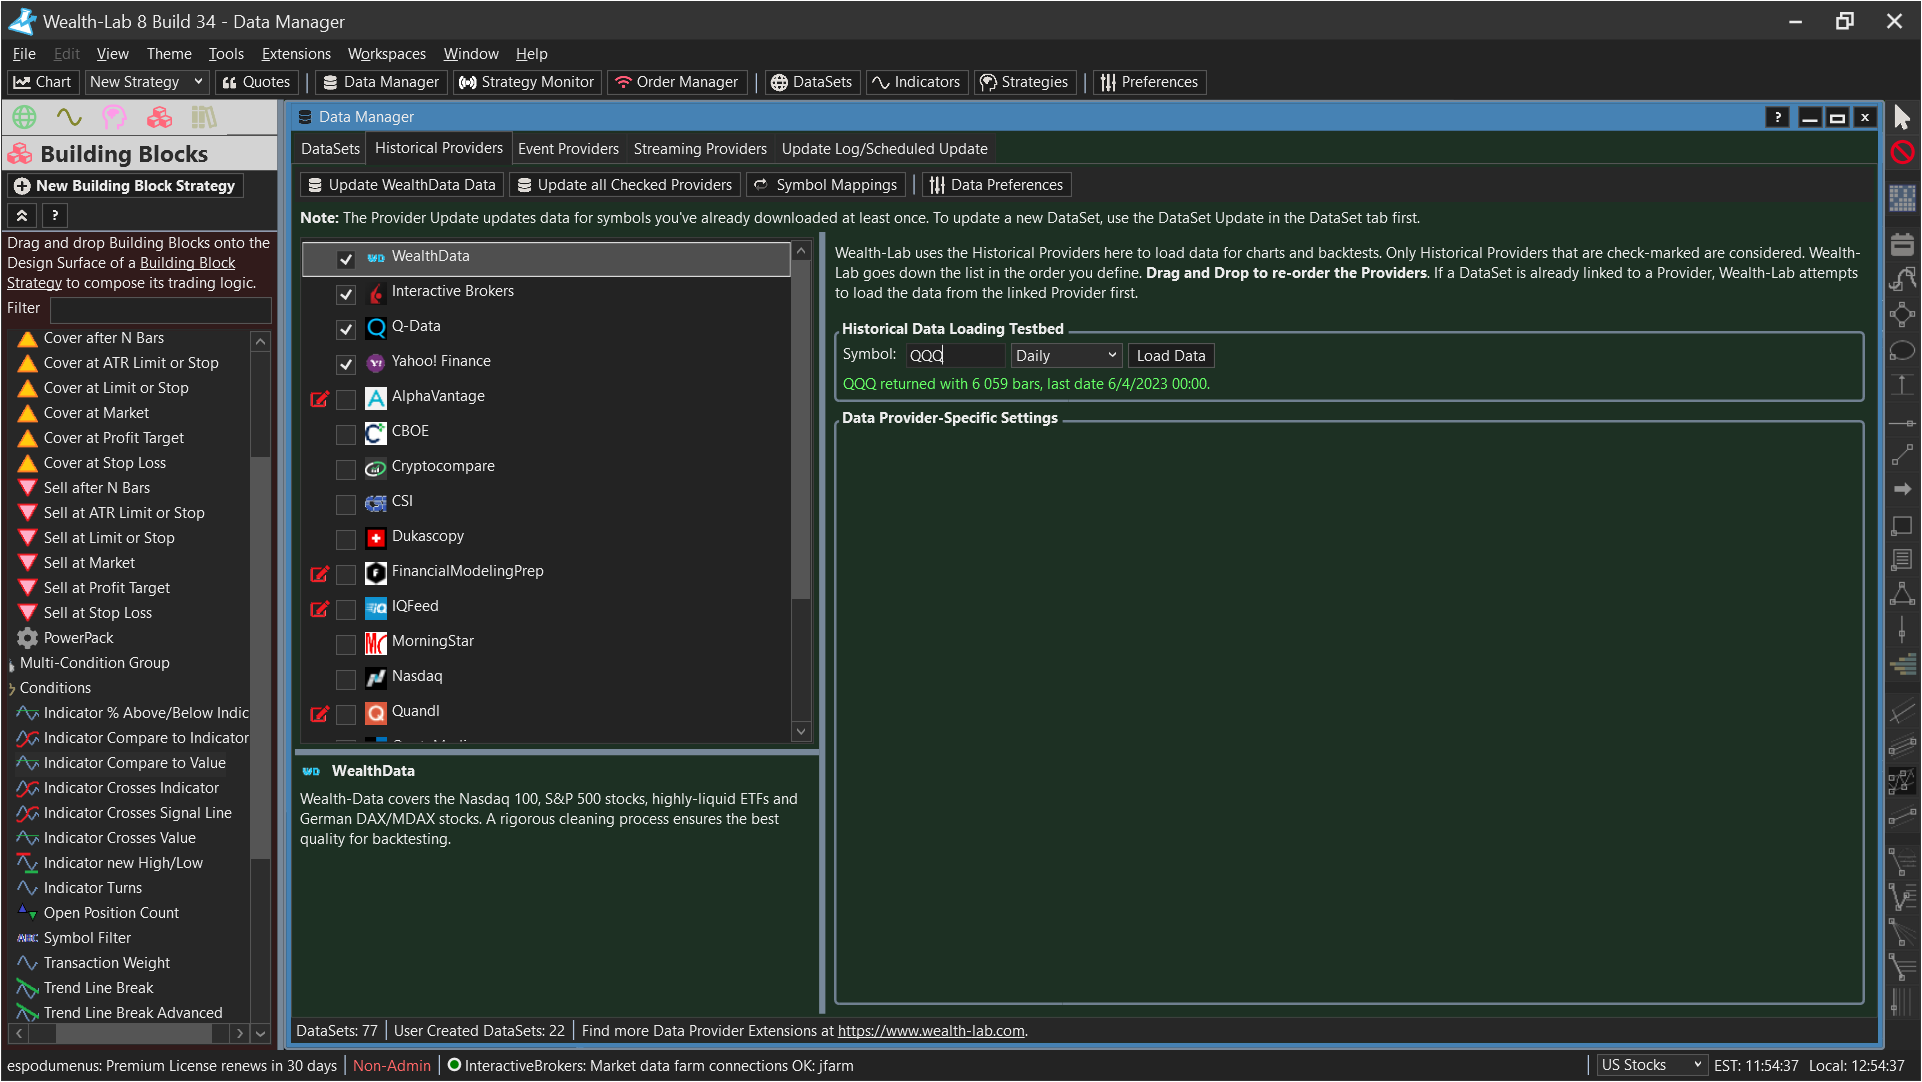The height and width of the screenshot is (1082, 1922).
Task: Open the Workspaces menu
Action: [386, 54]
